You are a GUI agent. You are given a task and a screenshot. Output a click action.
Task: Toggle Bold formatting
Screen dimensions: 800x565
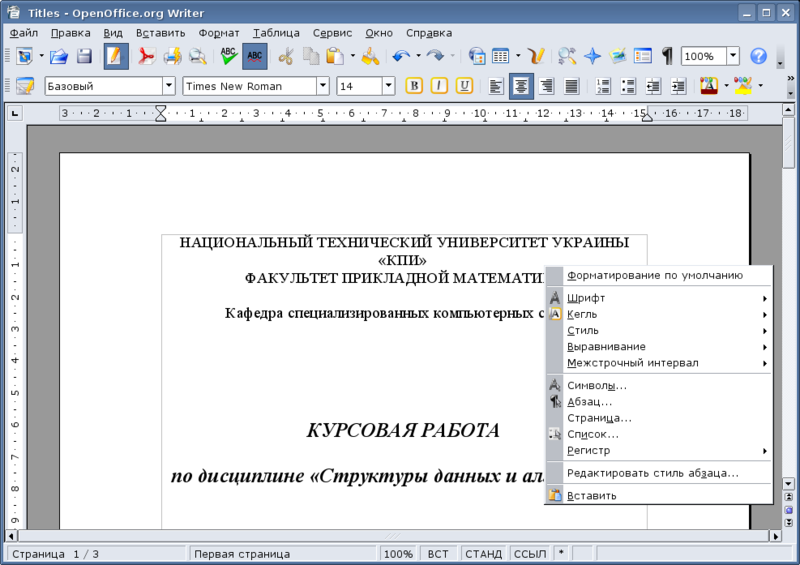pyautogui.click(x=414, y=86)
